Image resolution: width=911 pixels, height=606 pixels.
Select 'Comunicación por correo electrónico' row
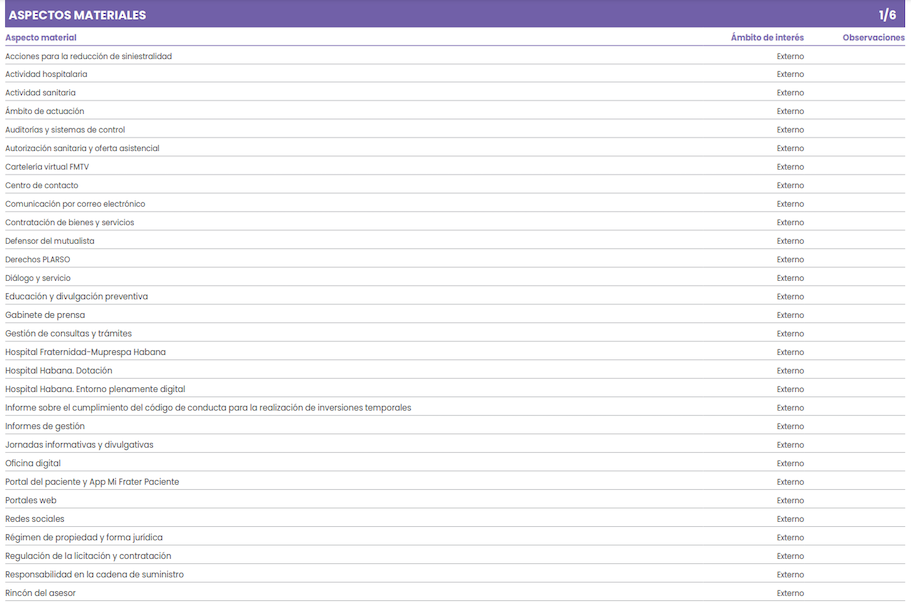click(455, 204)
